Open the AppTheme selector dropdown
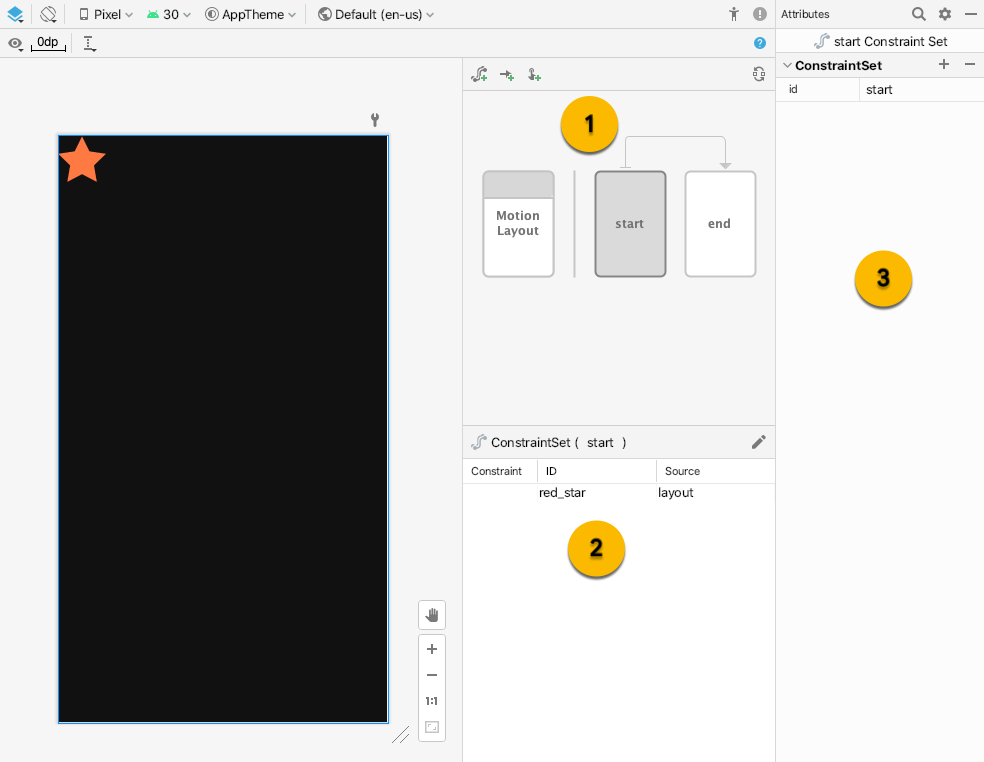The image size is (984, 762). tap(248, 13)
